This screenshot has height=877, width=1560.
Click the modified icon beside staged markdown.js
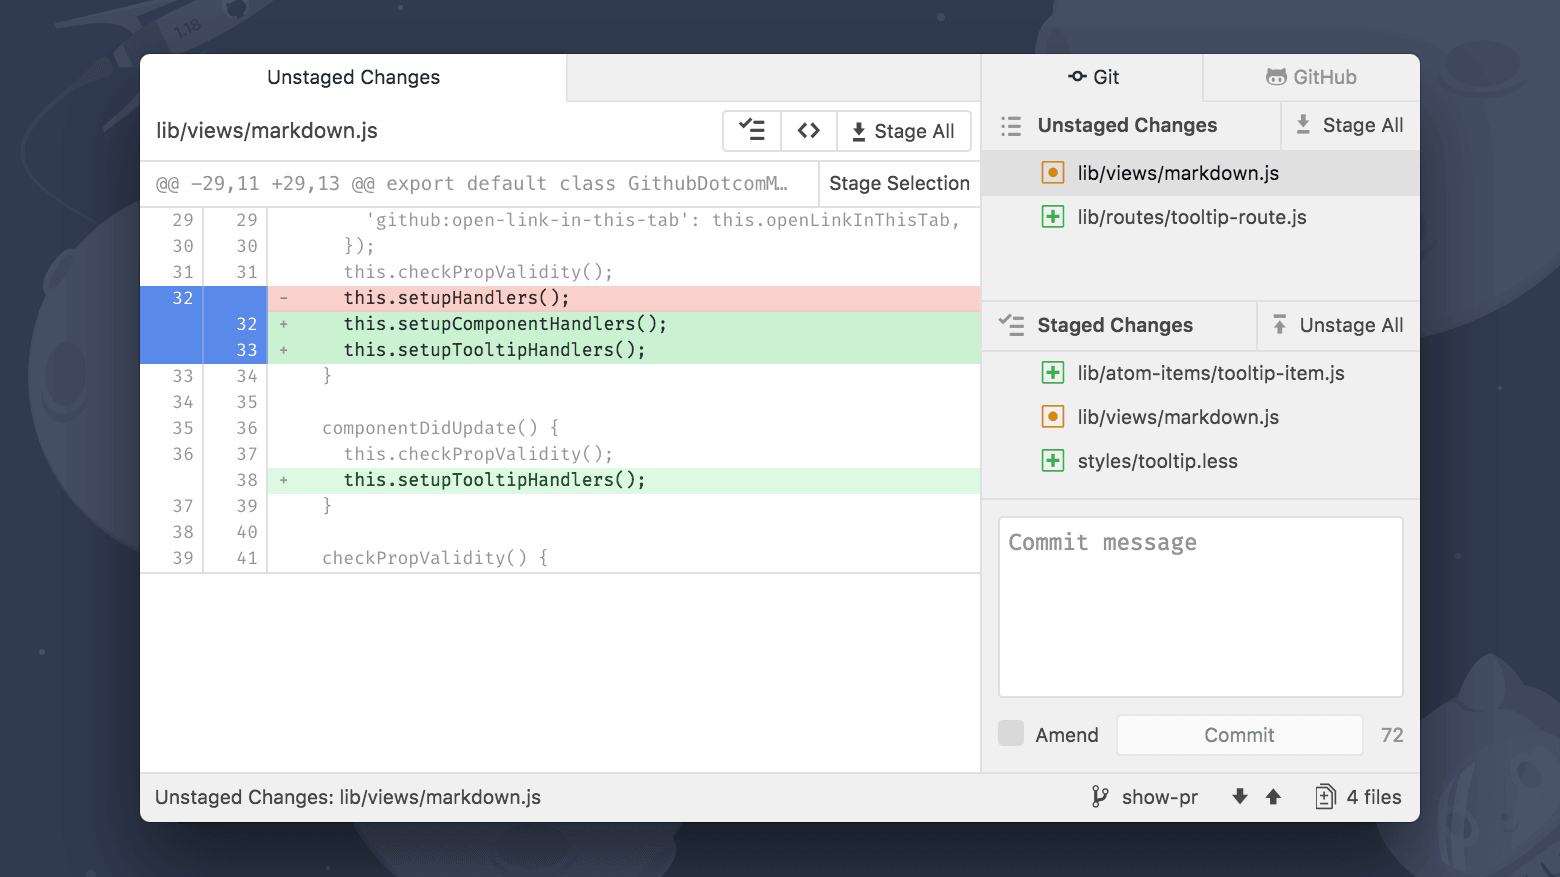click(1052, 417)
